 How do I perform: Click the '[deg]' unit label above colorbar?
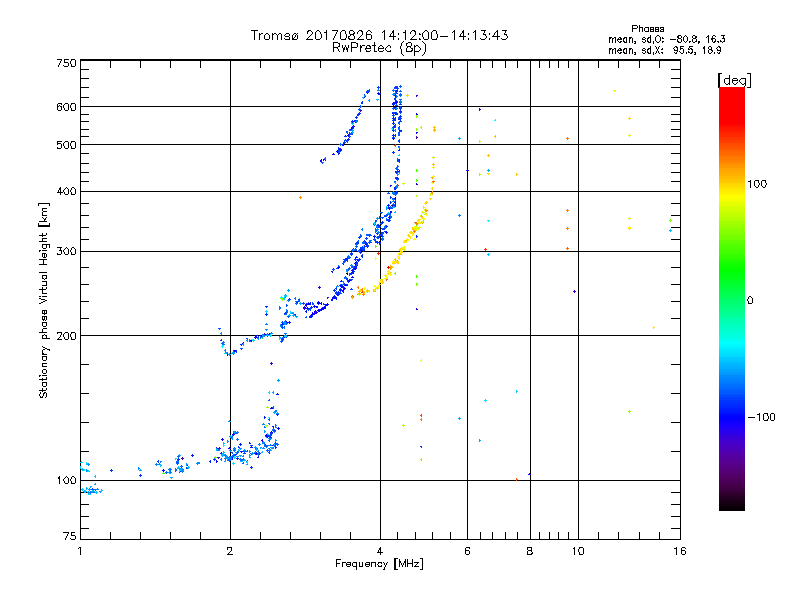tap(734, 81)
